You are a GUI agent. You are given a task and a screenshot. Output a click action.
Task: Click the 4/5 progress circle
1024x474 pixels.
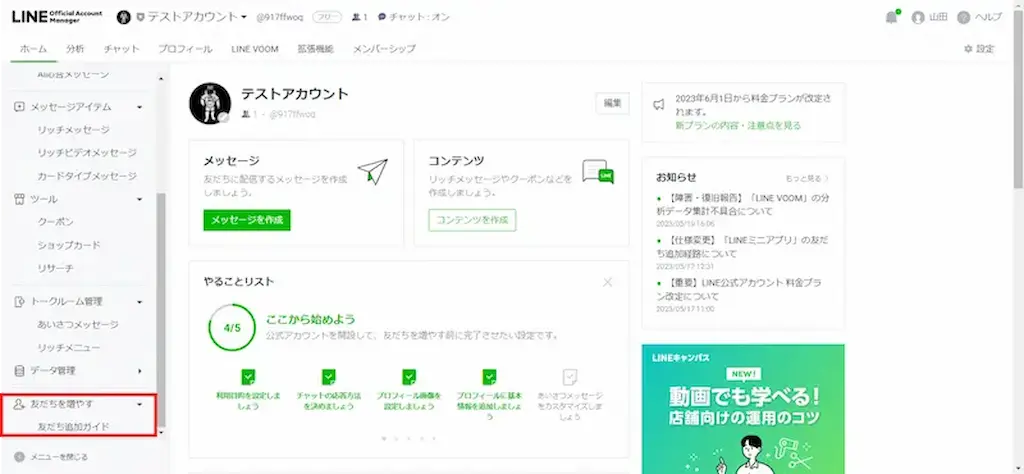tap(232, 328)
